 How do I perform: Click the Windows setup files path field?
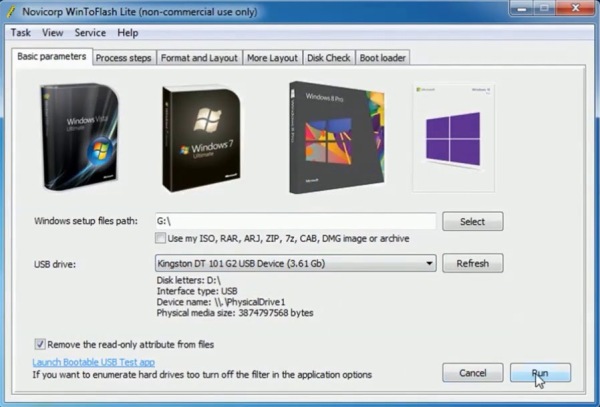pyautogui.click(x=295, y=221)
